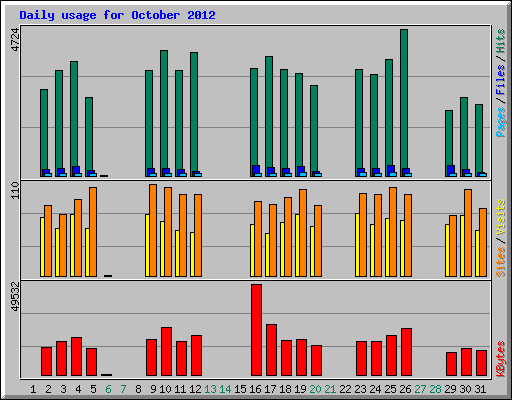This screenshot has width=512, height=400.
Task: Click green weekend day label '14'
Action: (225, 389)
